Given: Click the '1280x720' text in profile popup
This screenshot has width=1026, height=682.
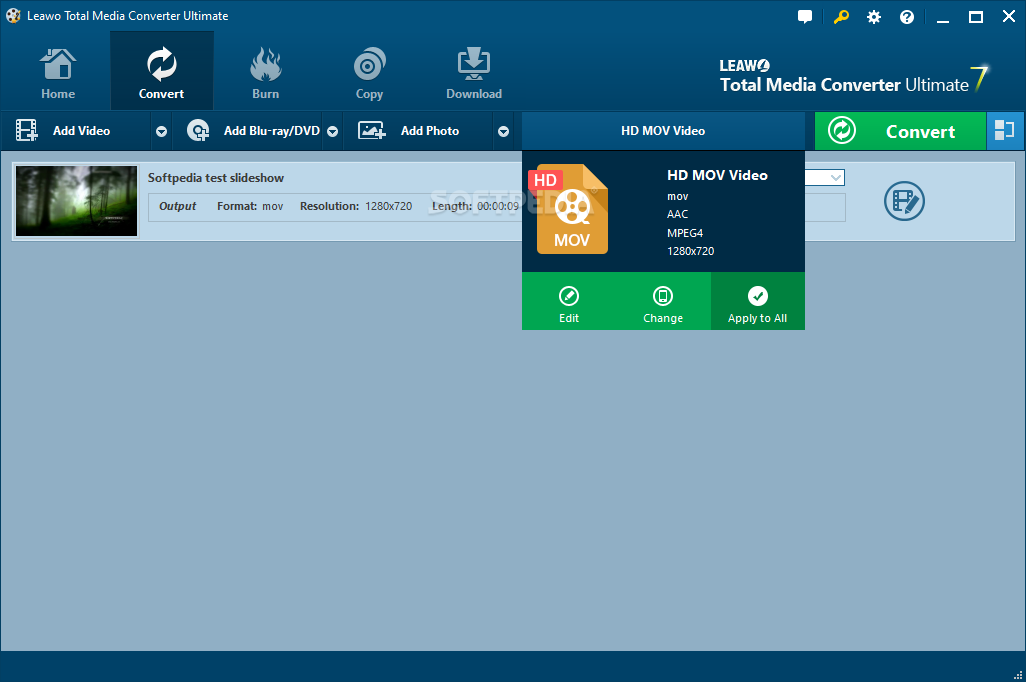Looking at the screenshot, I should (690, 251).
